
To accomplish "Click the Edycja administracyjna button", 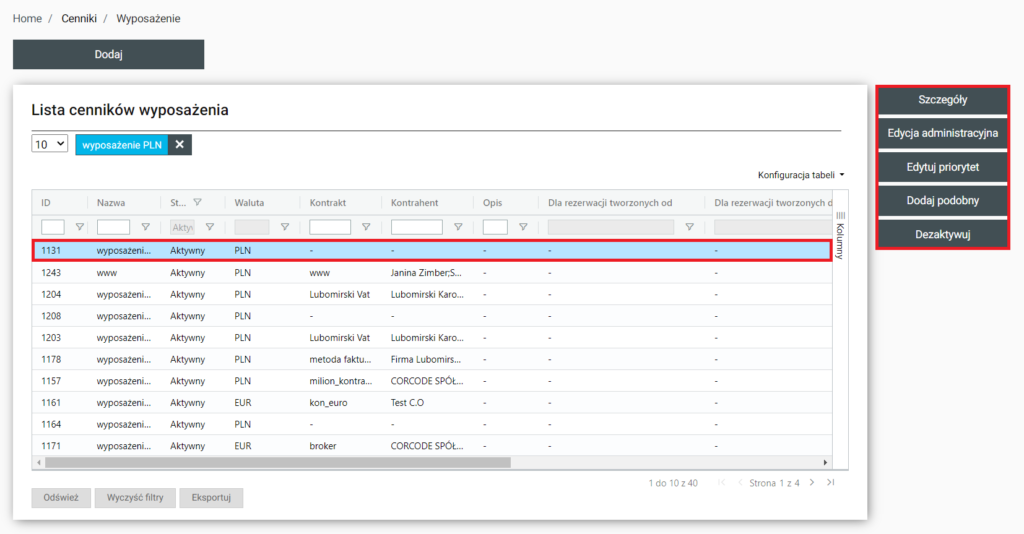I will [942, 133].
